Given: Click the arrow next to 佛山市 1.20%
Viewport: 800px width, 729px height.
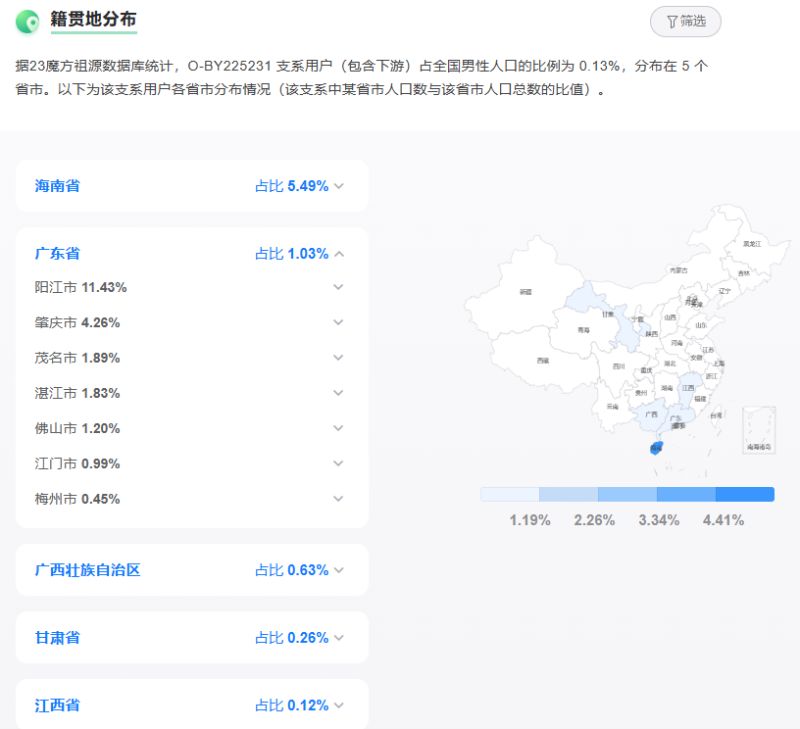Looking at the screenshot, I should pos(338,428).
